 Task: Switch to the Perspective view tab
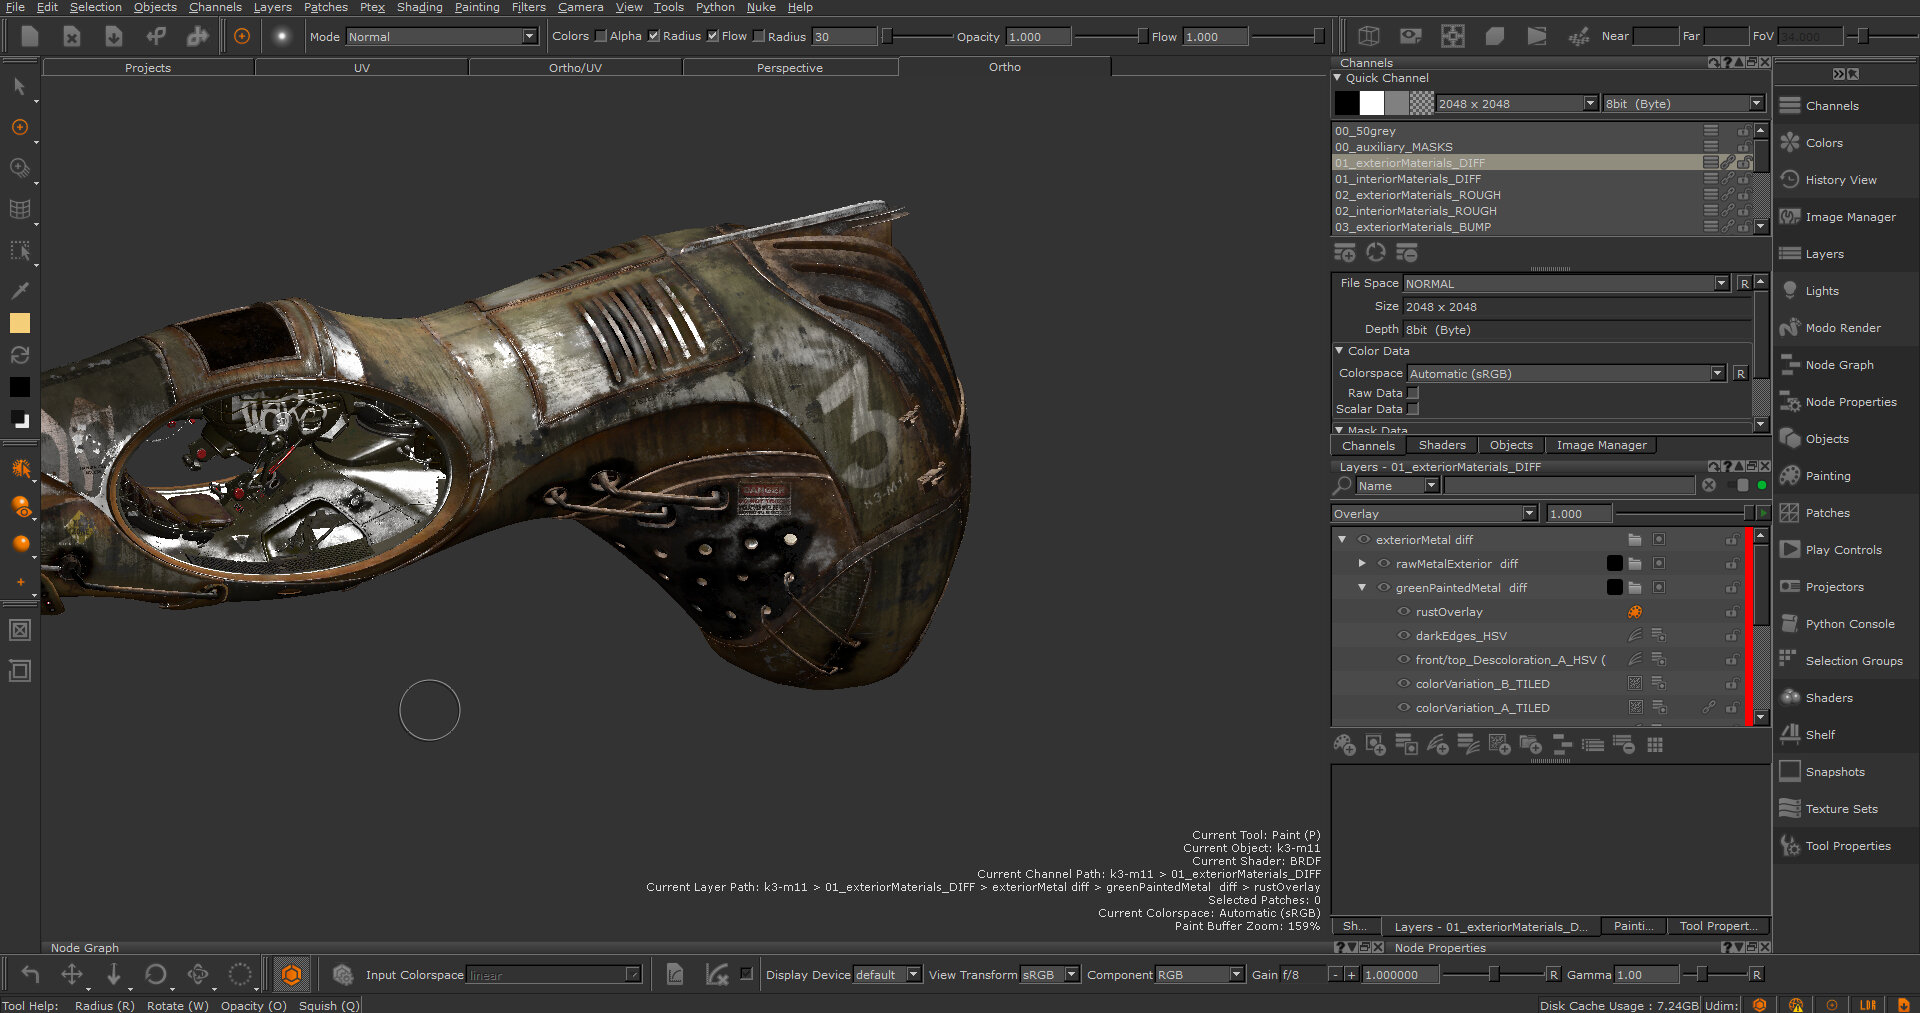click(x=789, y=68)
